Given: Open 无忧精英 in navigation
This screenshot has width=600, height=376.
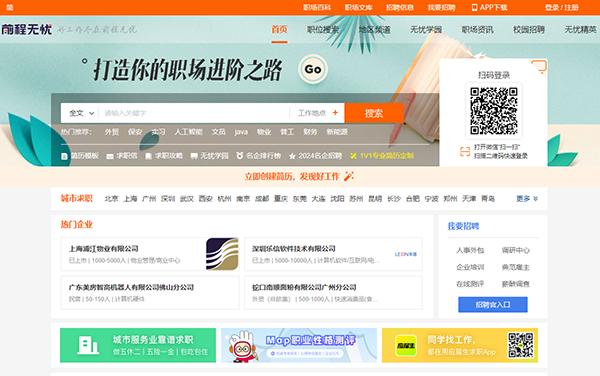Looking at the screenshot, I should point(580,29).
